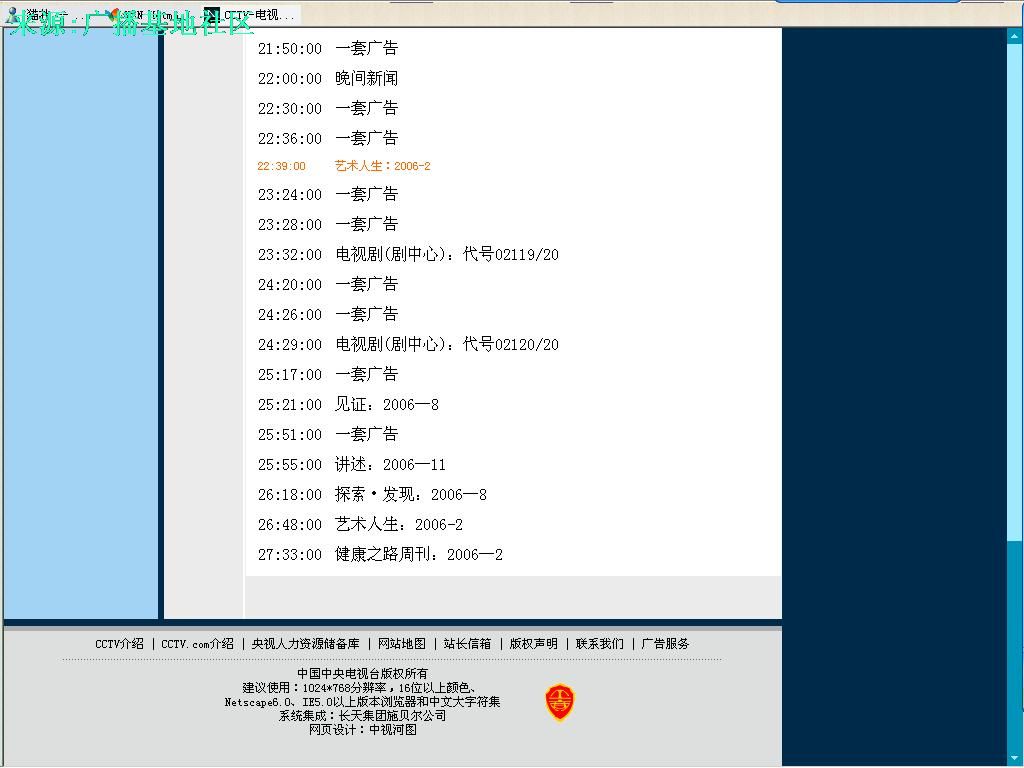
Task: Click the 联系我们 contact link
Action: click(x=599, y=644)
